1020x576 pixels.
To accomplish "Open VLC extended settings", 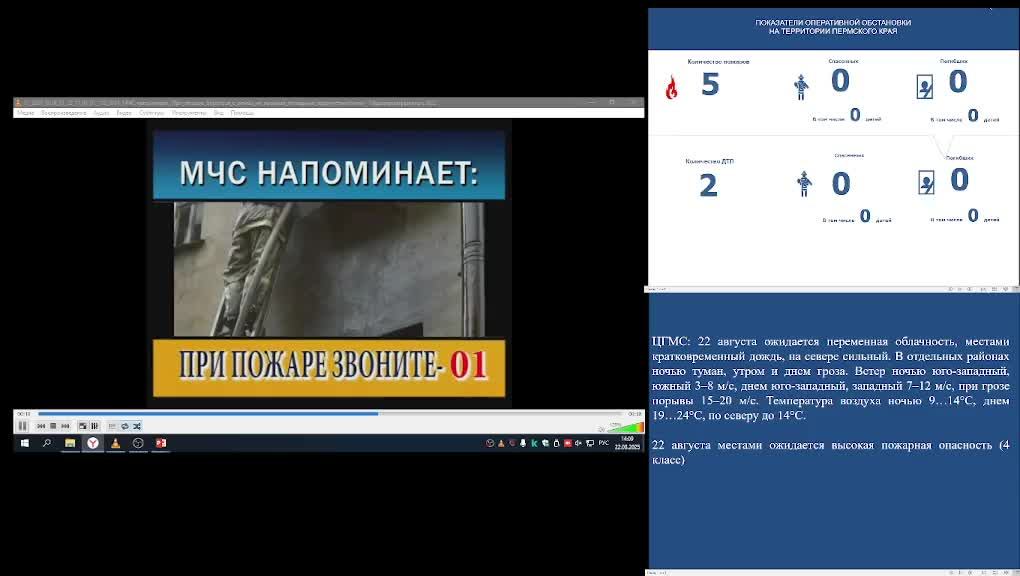I will pos(95,426).
